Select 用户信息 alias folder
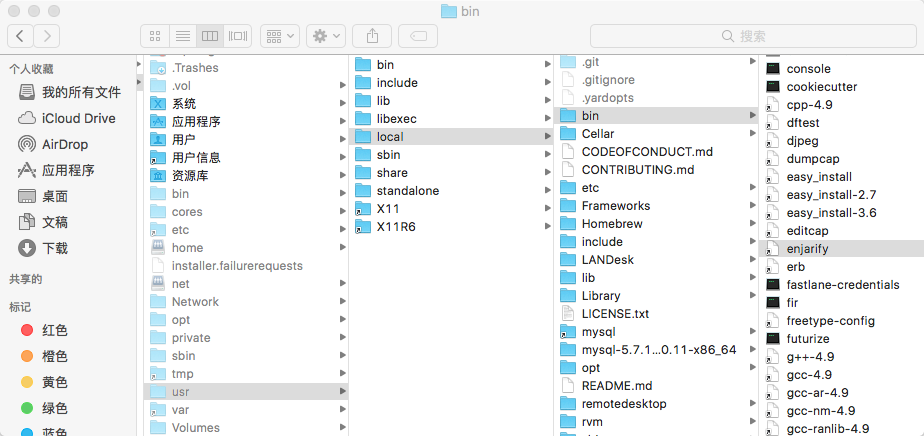 246,158
